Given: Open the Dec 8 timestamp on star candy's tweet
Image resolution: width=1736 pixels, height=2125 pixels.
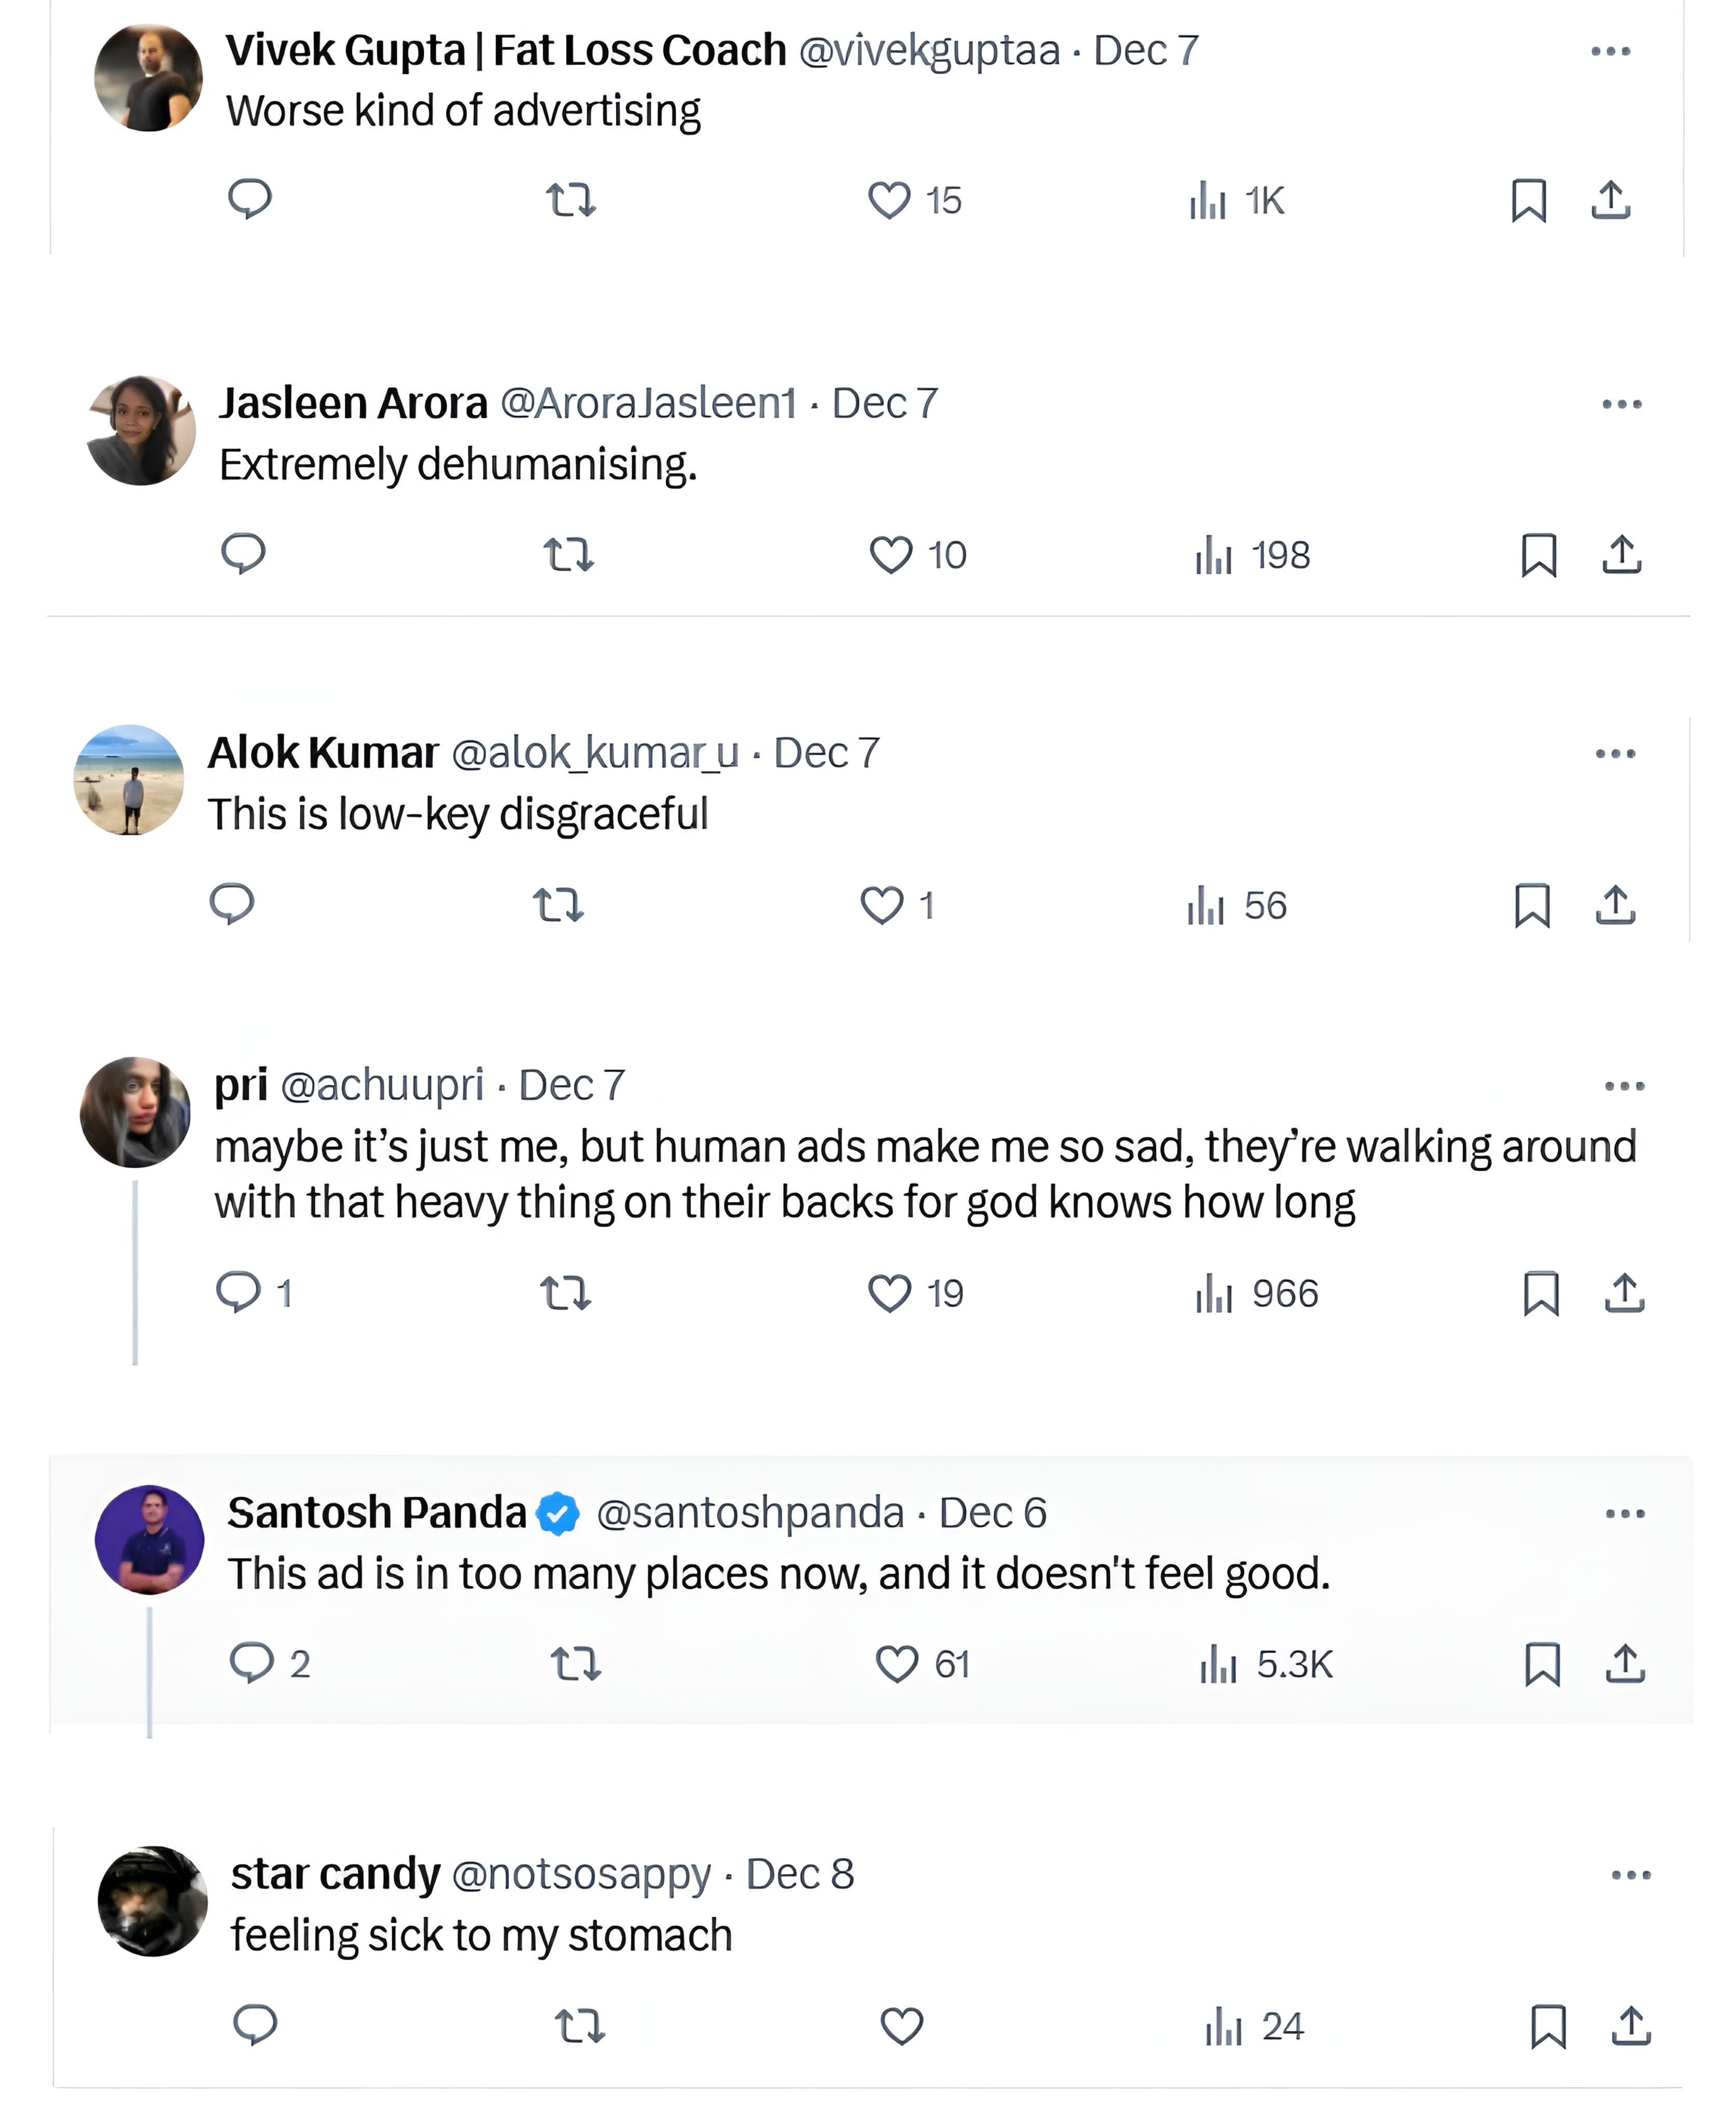Looking at the screenshot, I should click(x=800, y=1874).
